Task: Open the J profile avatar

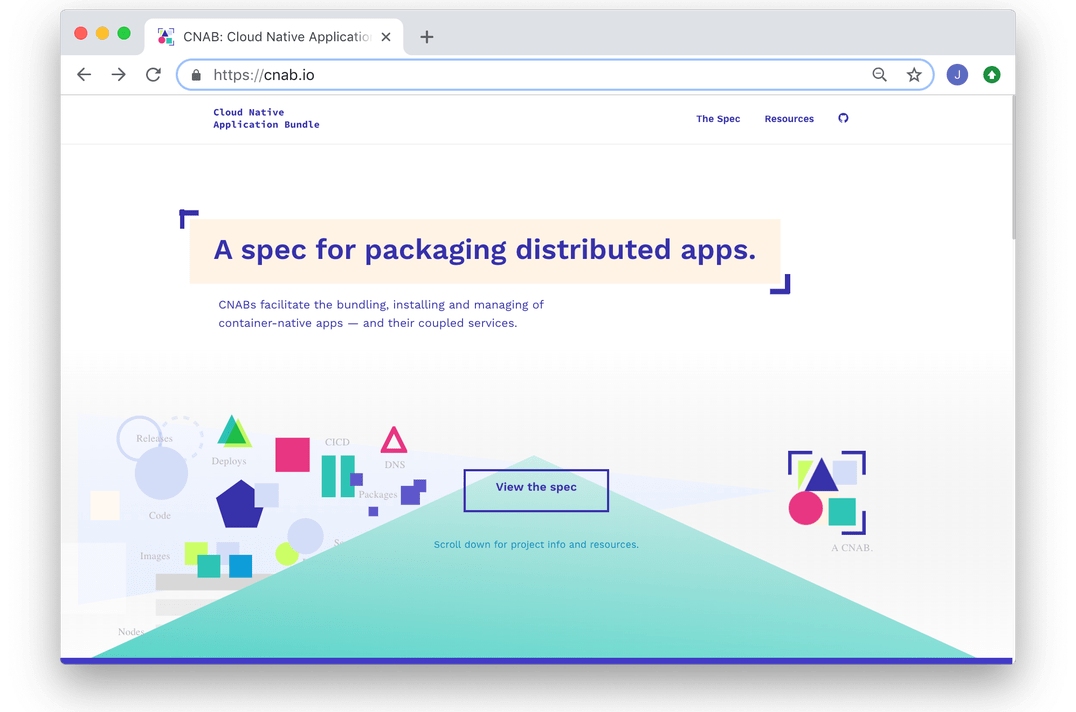Action: 957,75
